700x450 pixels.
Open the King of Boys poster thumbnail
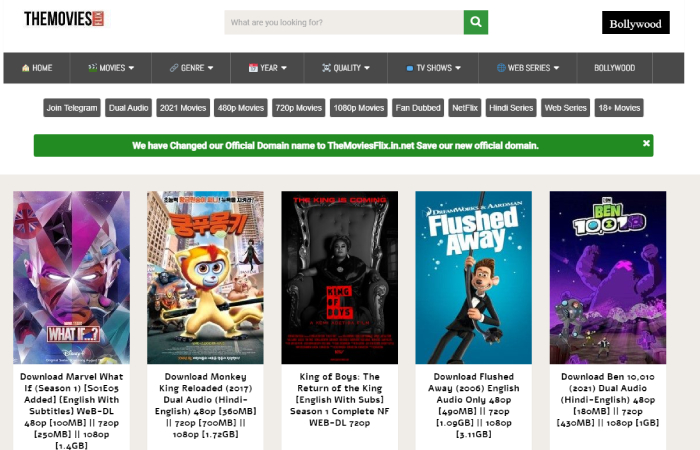click(340, 277)
